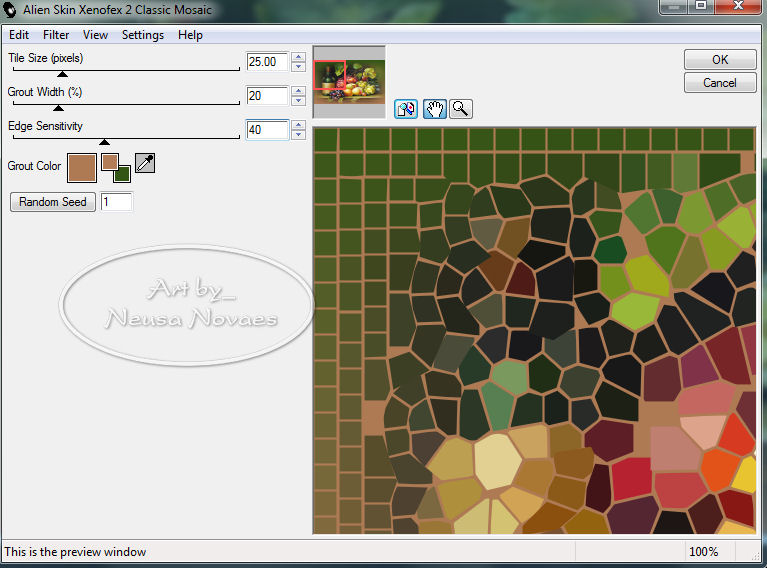Click the Grout Width slider handle
The width and height of the screenshot is (767, 568).
58,108
